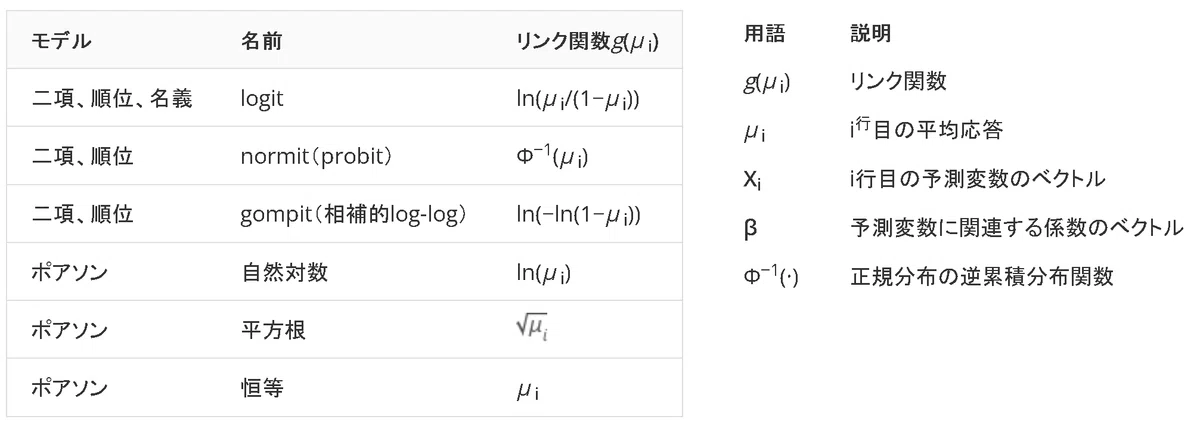Click the 用語 header in glossary
This screenshot has width=1200, height=439.
[x=765, y=33]
